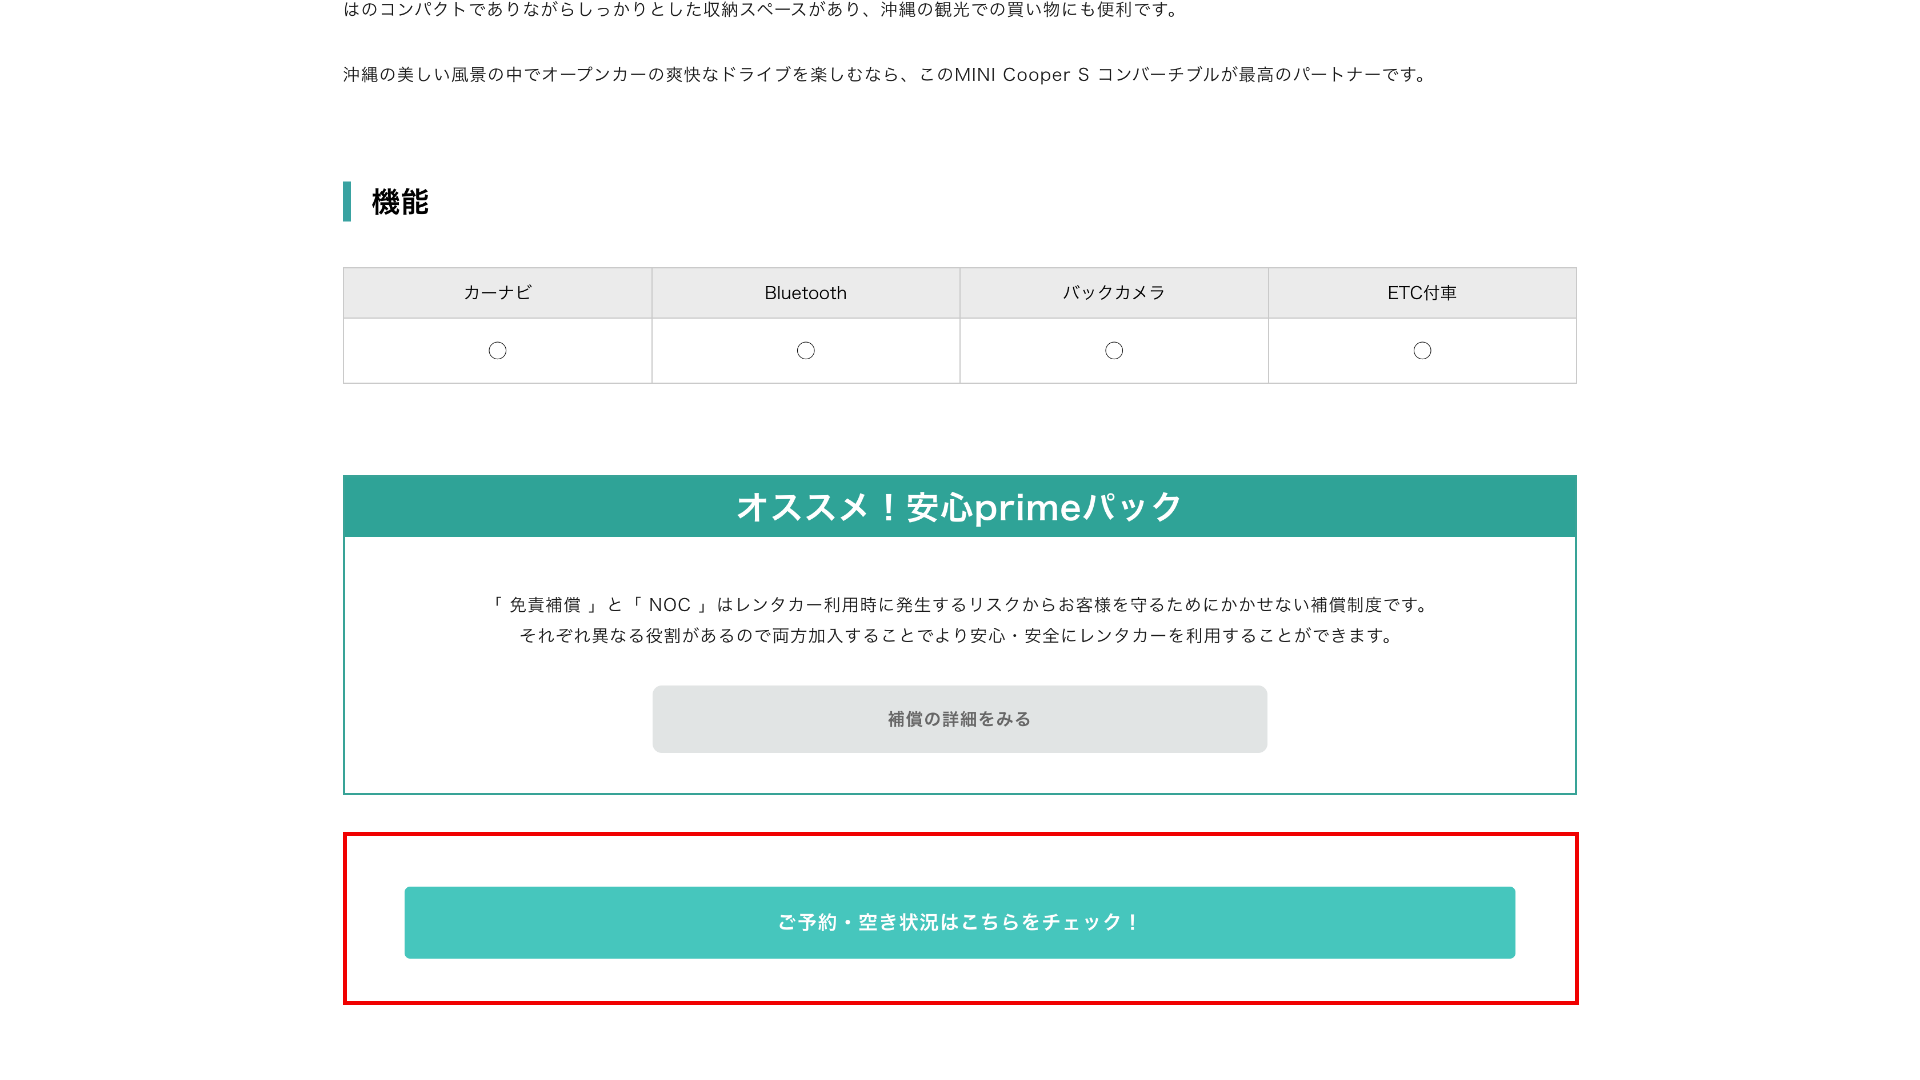Click the 機能 section tab
Viewport: 1920px width, 1080px height.
(x=398, y=202)
